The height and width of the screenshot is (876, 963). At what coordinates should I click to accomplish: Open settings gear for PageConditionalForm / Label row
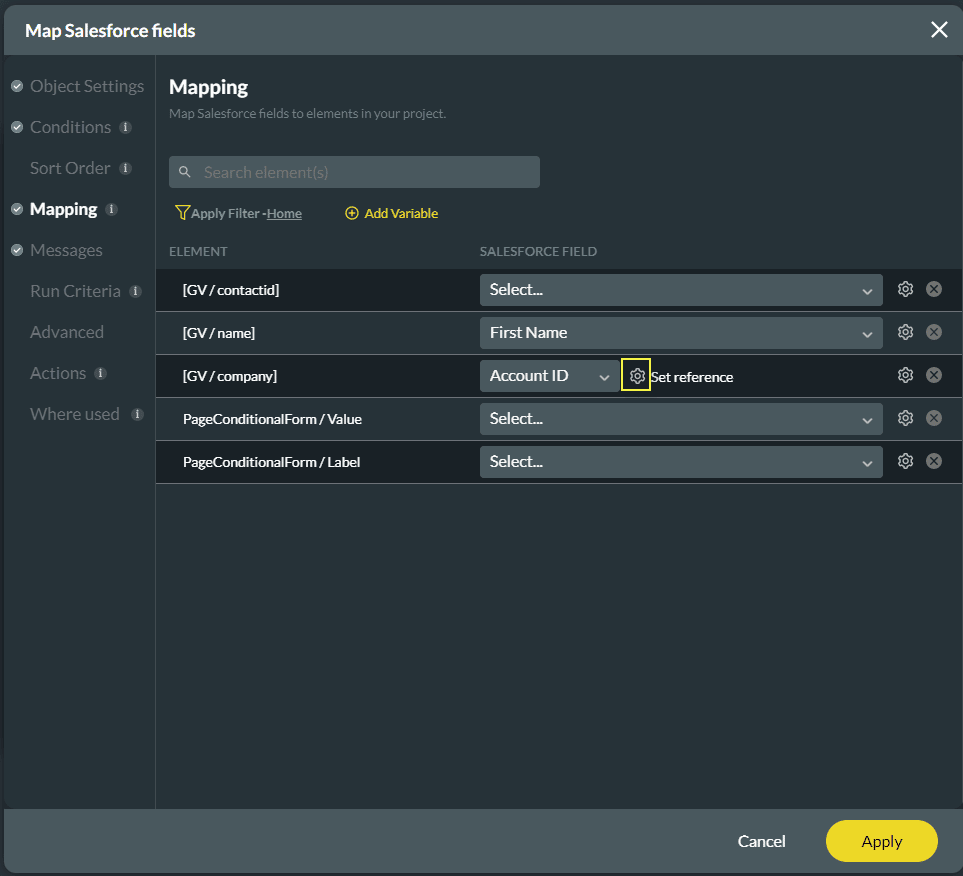tap(905, 461)
